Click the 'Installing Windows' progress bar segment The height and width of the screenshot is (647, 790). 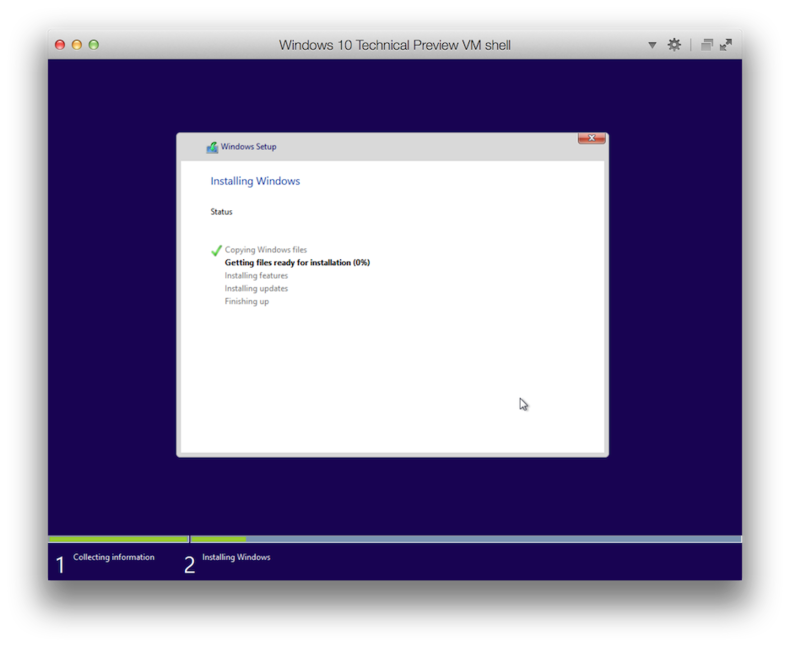coord(466,539)
